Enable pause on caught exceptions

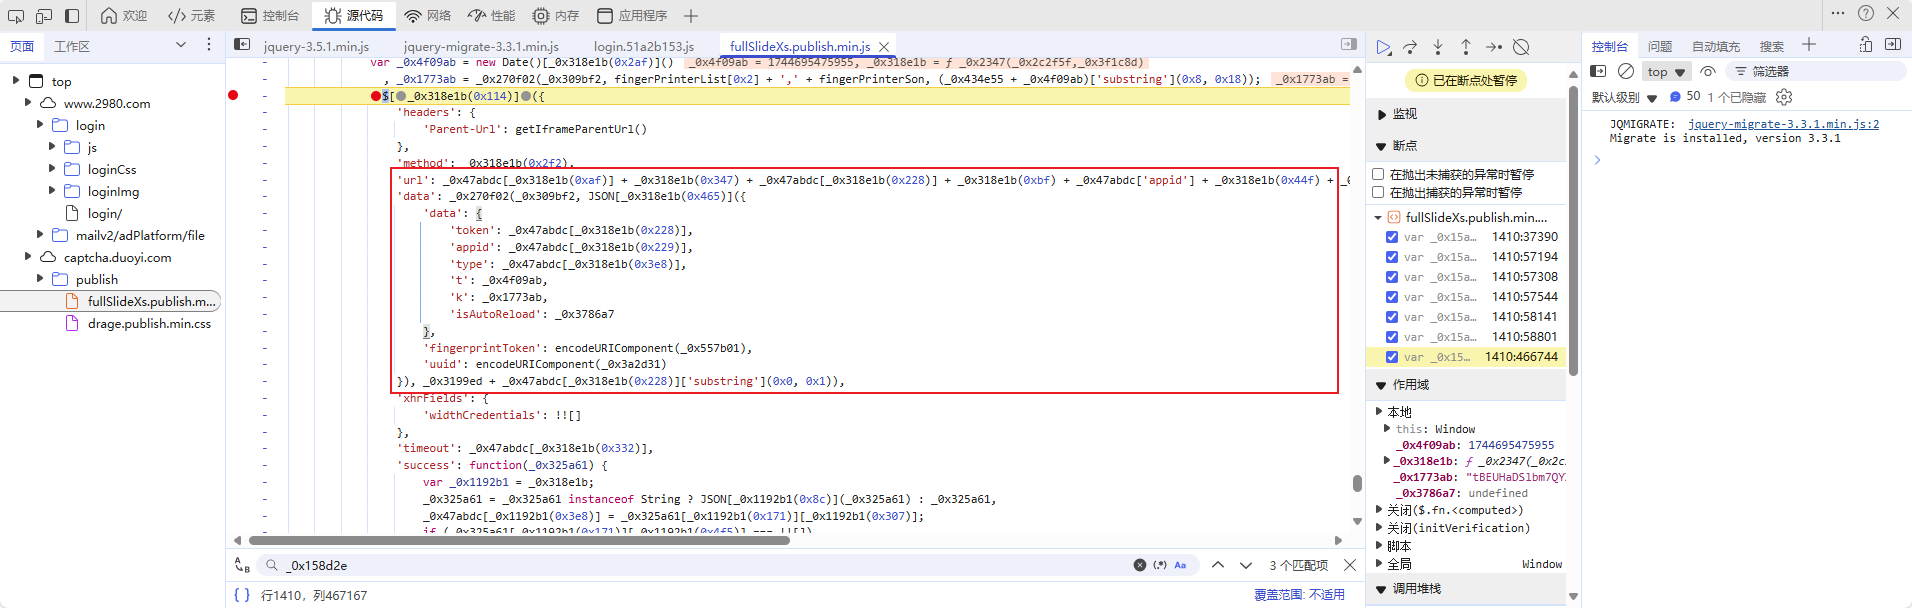(1378, 192)
